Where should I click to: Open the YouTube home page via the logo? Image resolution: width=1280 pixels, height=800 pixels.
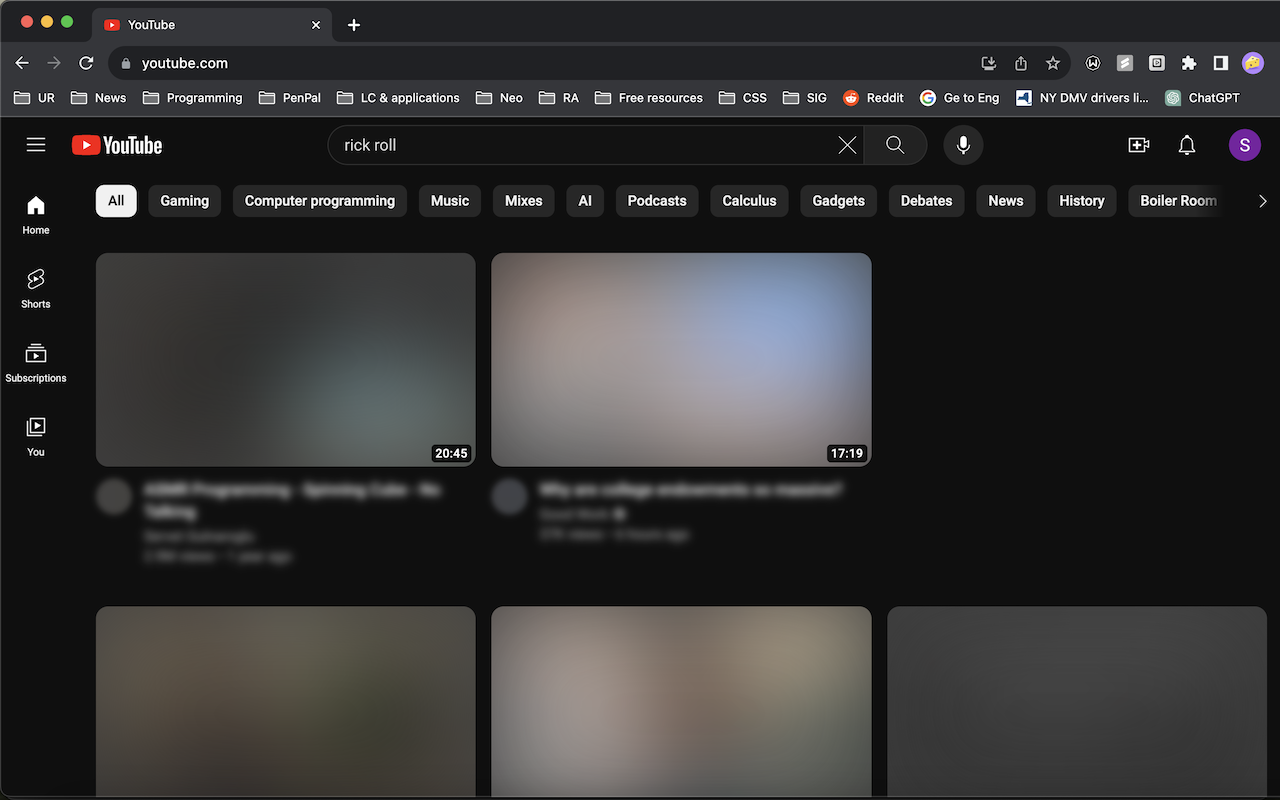pyautogui.click(x=116, y=144)
